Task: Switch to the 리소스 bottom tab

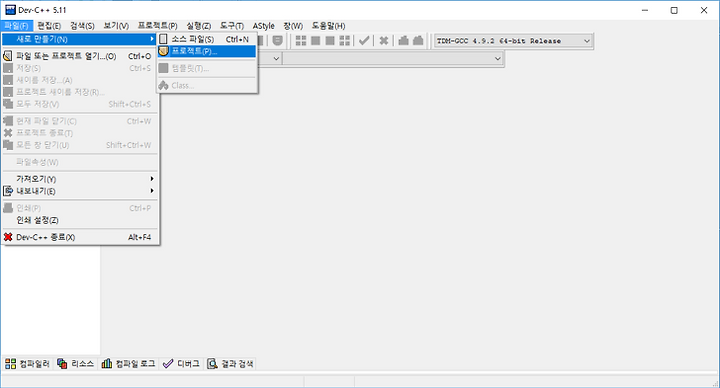Action: pyautogui.click(x=76, y=364)
